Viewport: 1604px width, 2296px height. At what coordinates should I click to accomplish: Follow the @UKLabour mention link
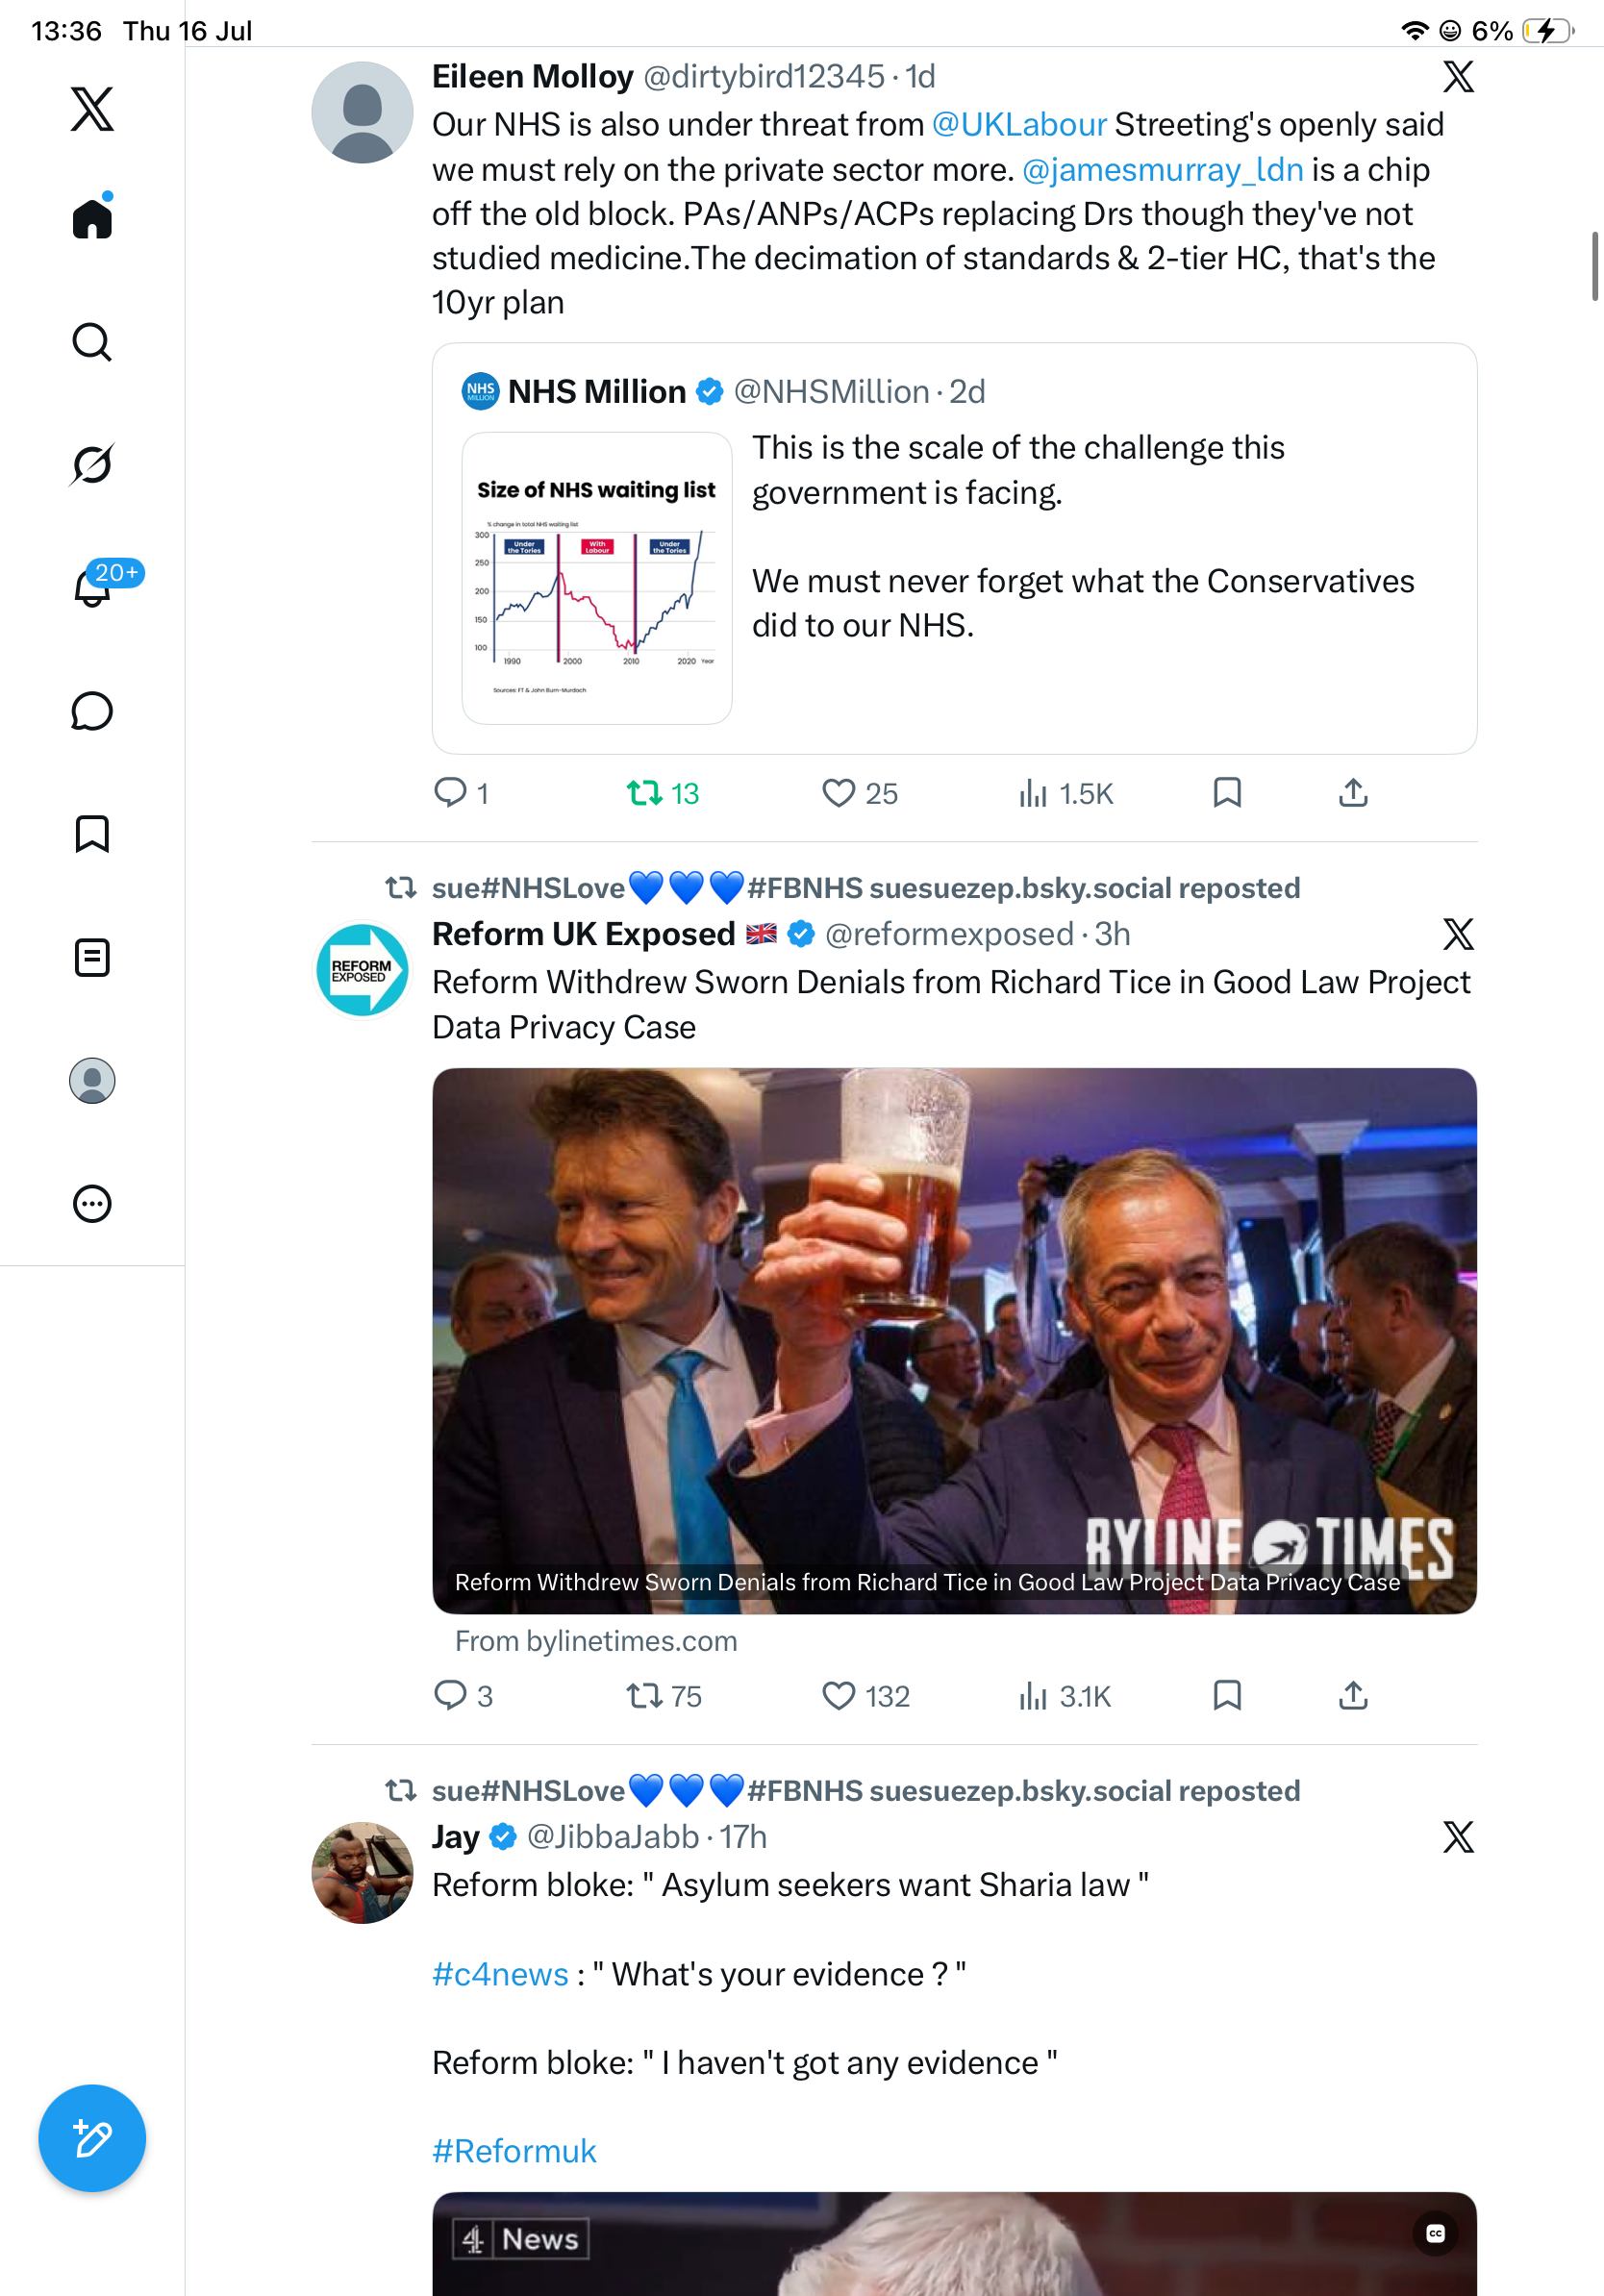click(x=1019, y=125)
